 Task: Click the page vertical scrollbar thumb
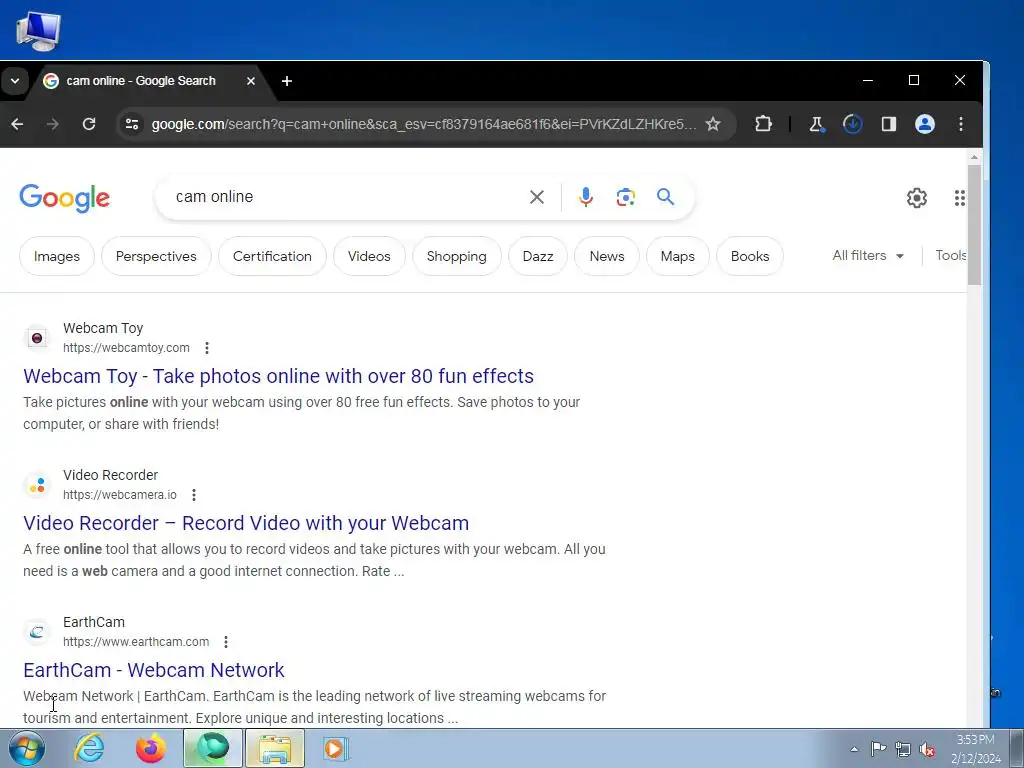974,225
